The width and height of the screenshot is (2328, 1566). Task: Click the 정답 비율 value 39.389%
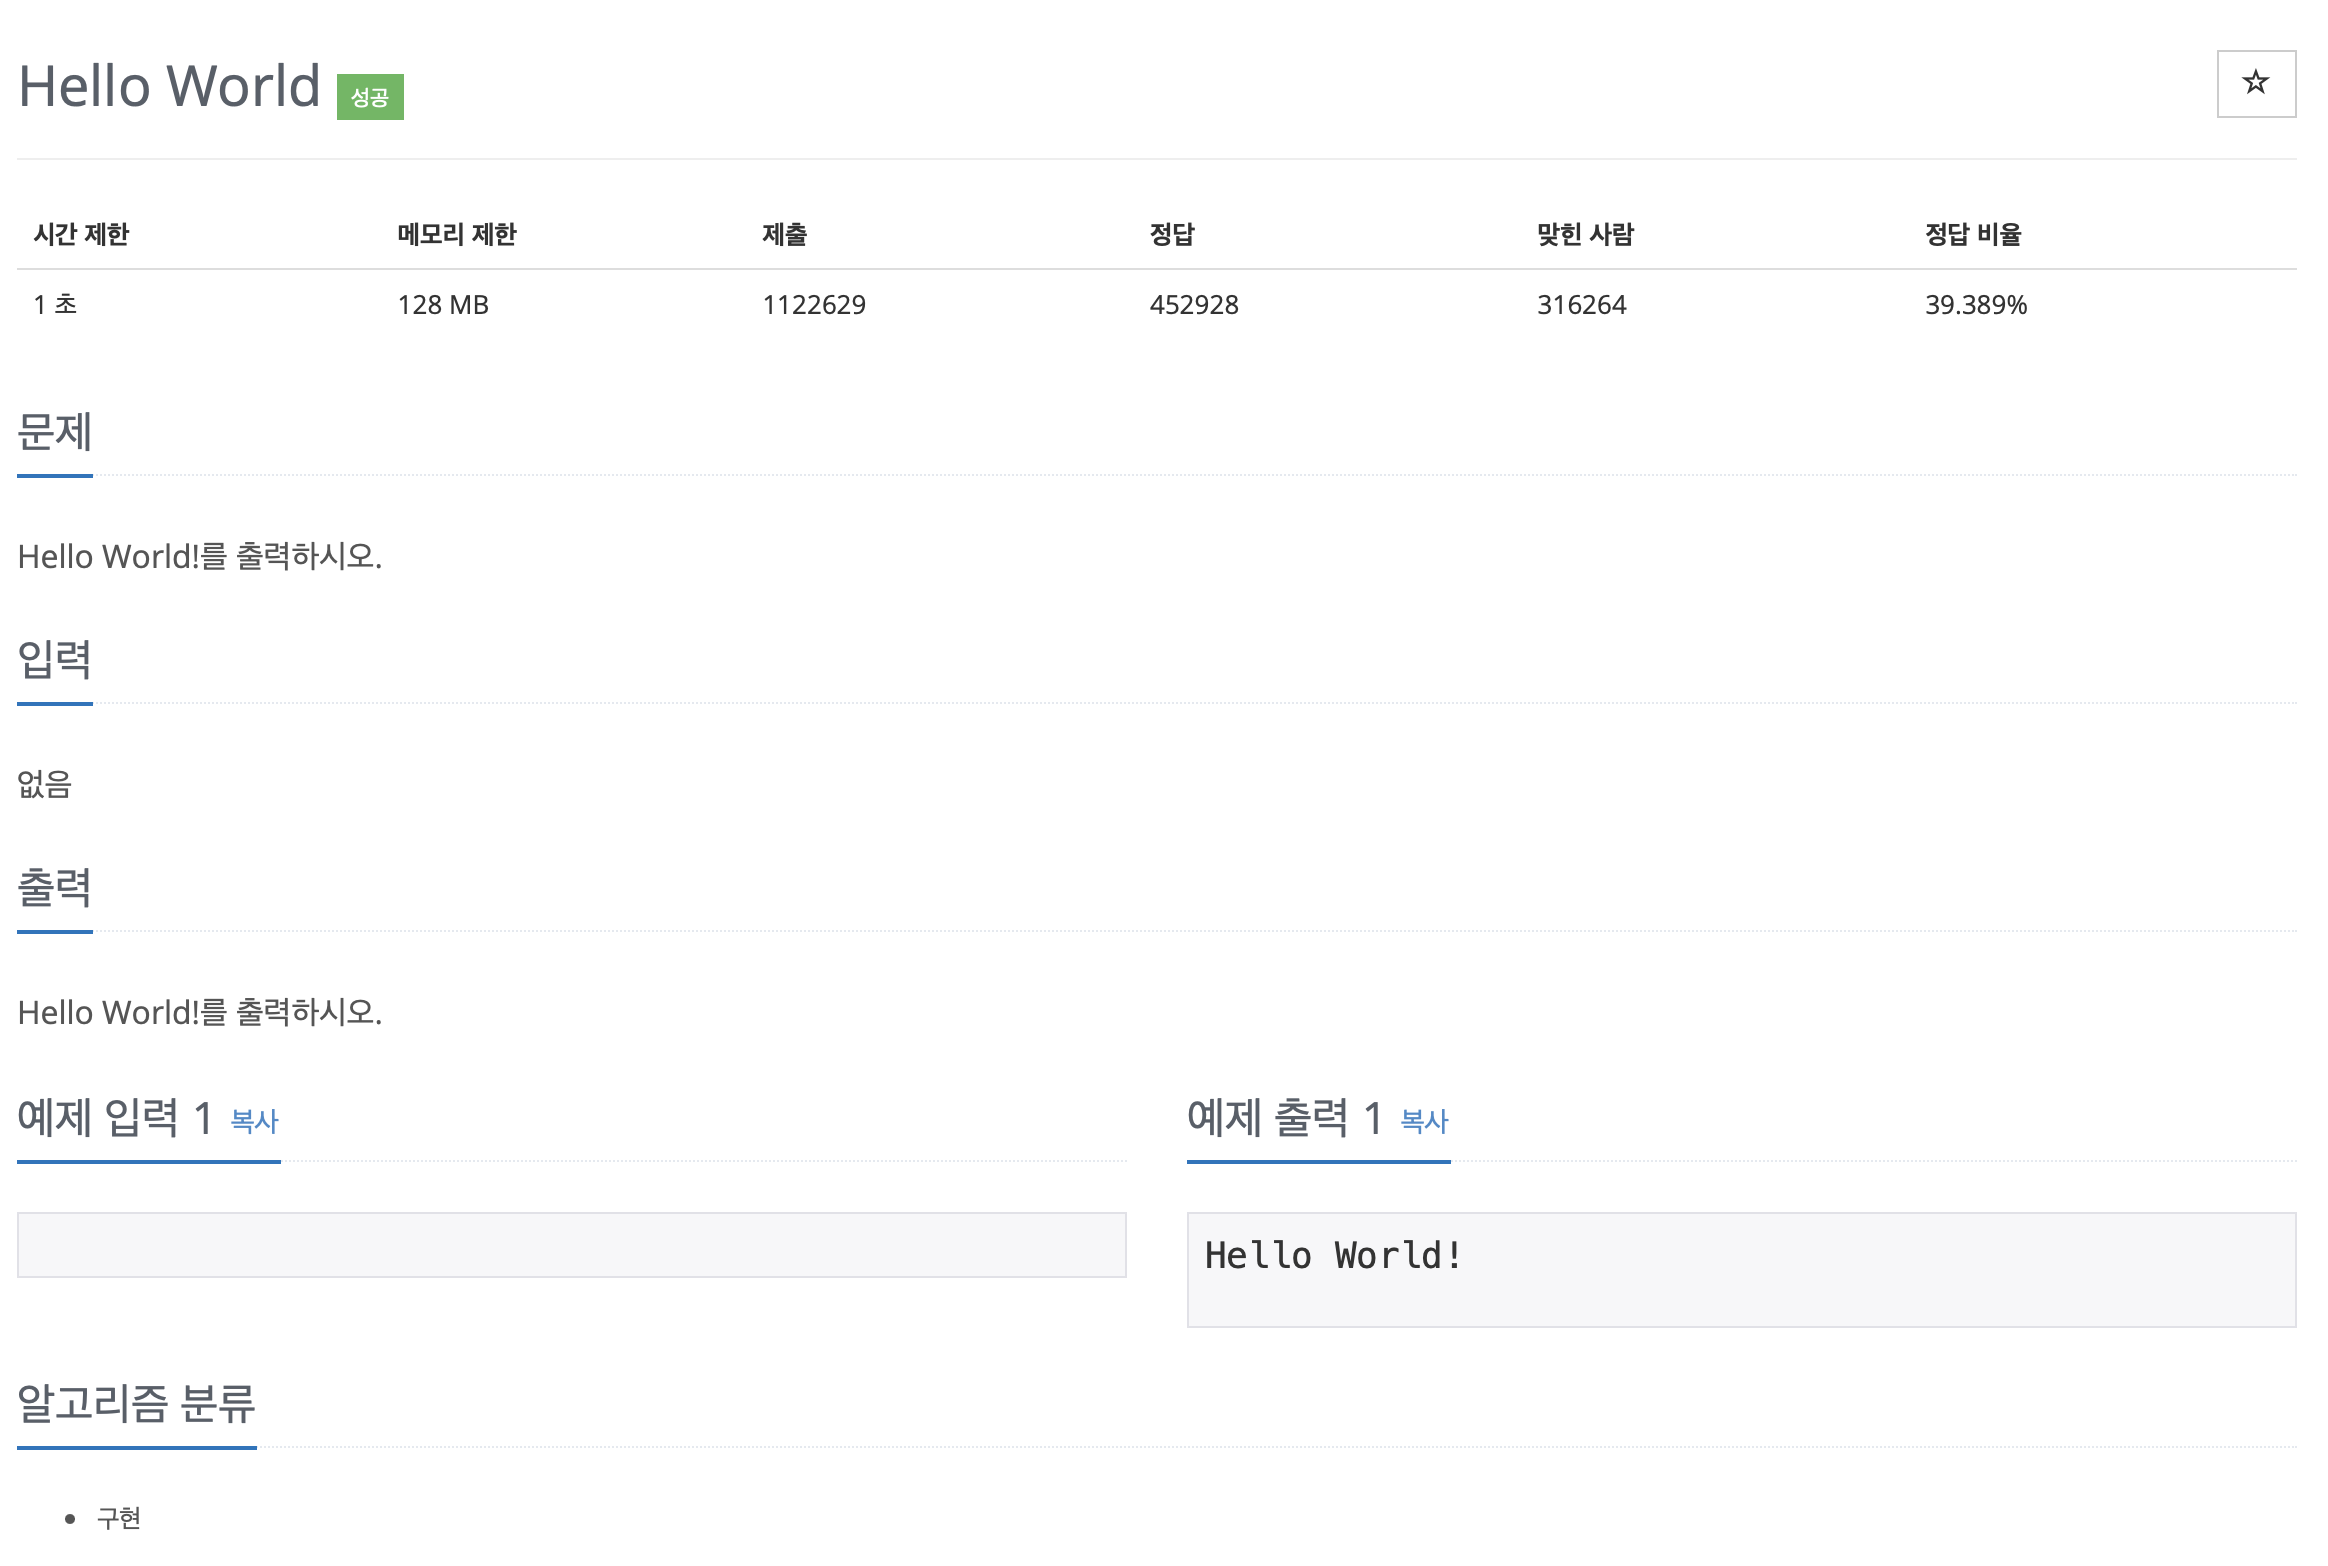point(1975,305)
